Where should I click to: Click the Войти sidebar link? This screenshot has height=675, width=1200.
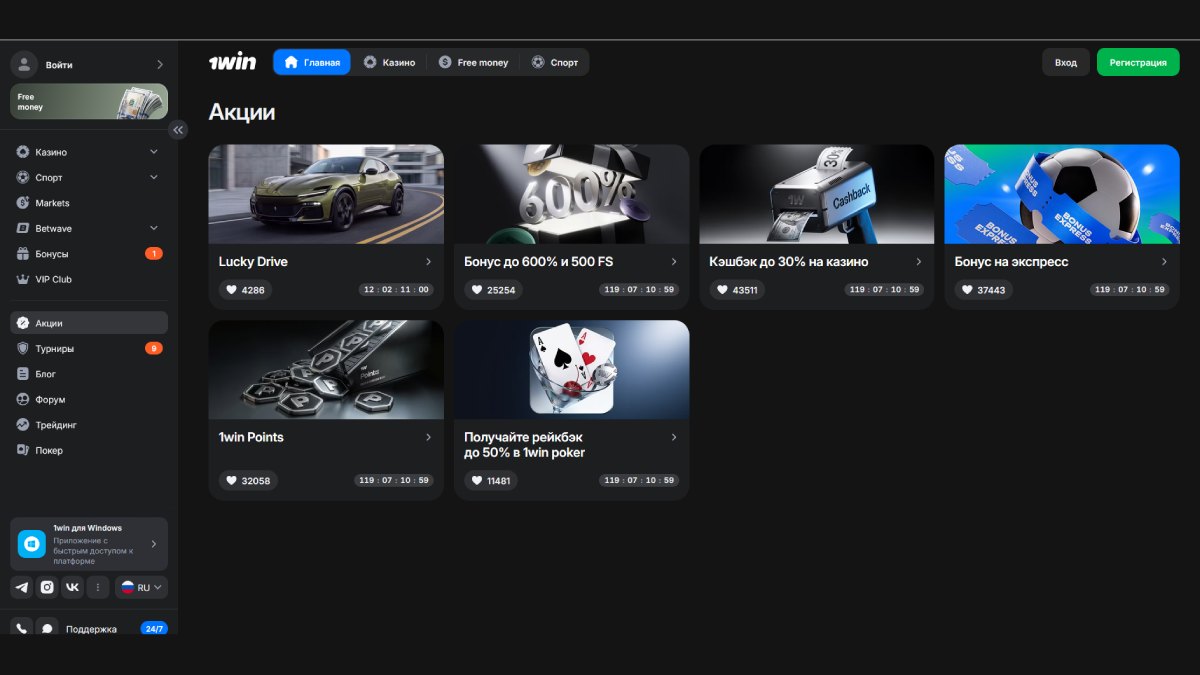pos(59,65)
